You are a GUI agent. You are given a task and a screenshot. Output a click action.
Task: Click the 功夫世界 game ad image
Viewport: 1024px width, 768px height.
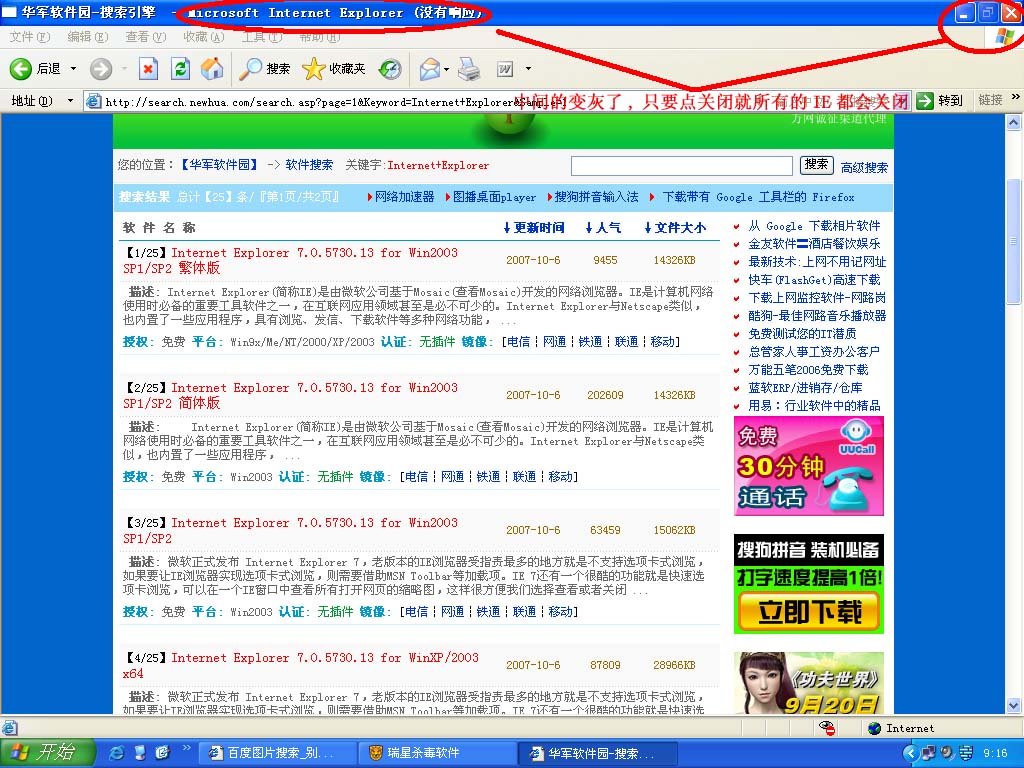(x=808, y=682)
